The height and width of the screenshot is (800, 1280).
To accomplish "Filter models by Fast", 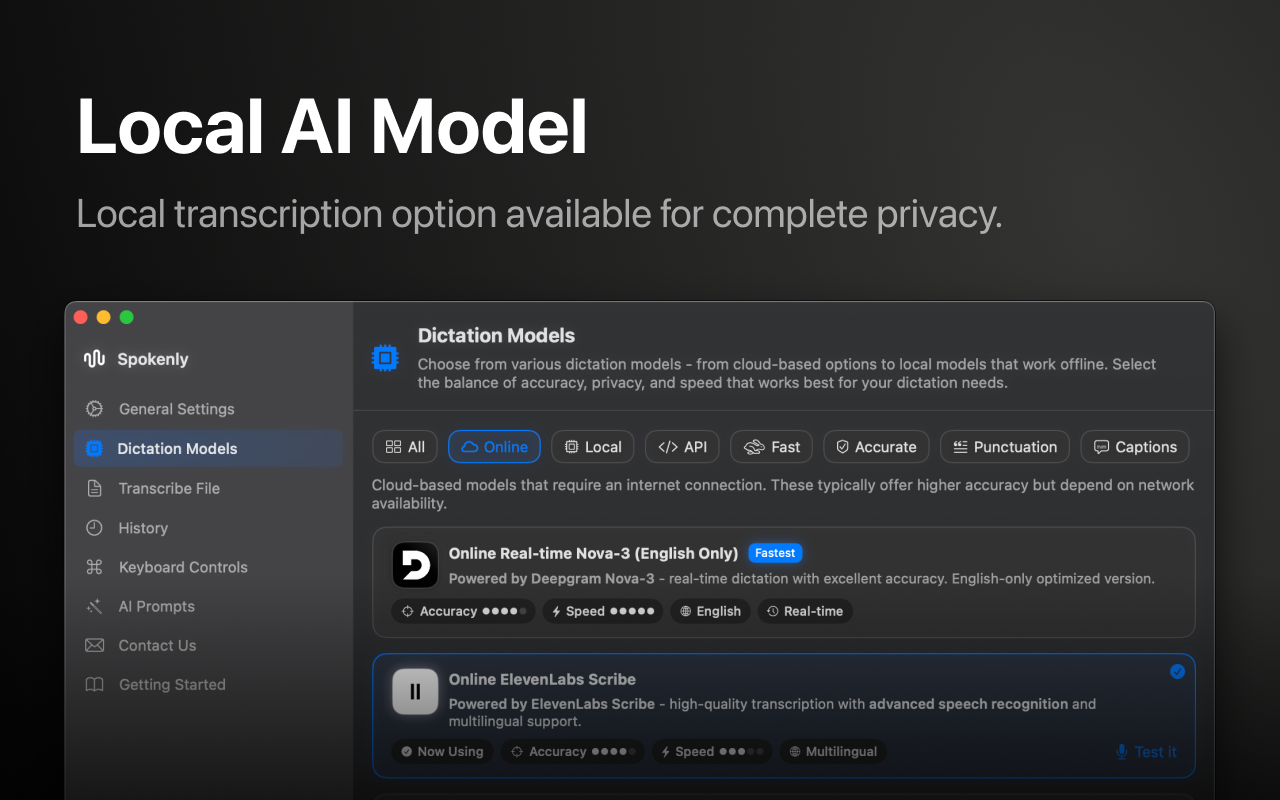I will [772, 447].
